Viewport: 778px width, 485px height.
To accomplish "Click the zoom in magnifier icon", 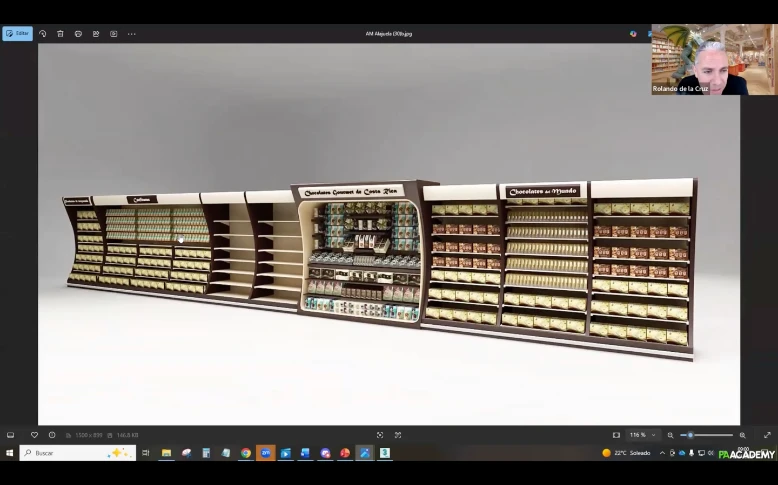I will pyautogui.click(x=742, y=435).
